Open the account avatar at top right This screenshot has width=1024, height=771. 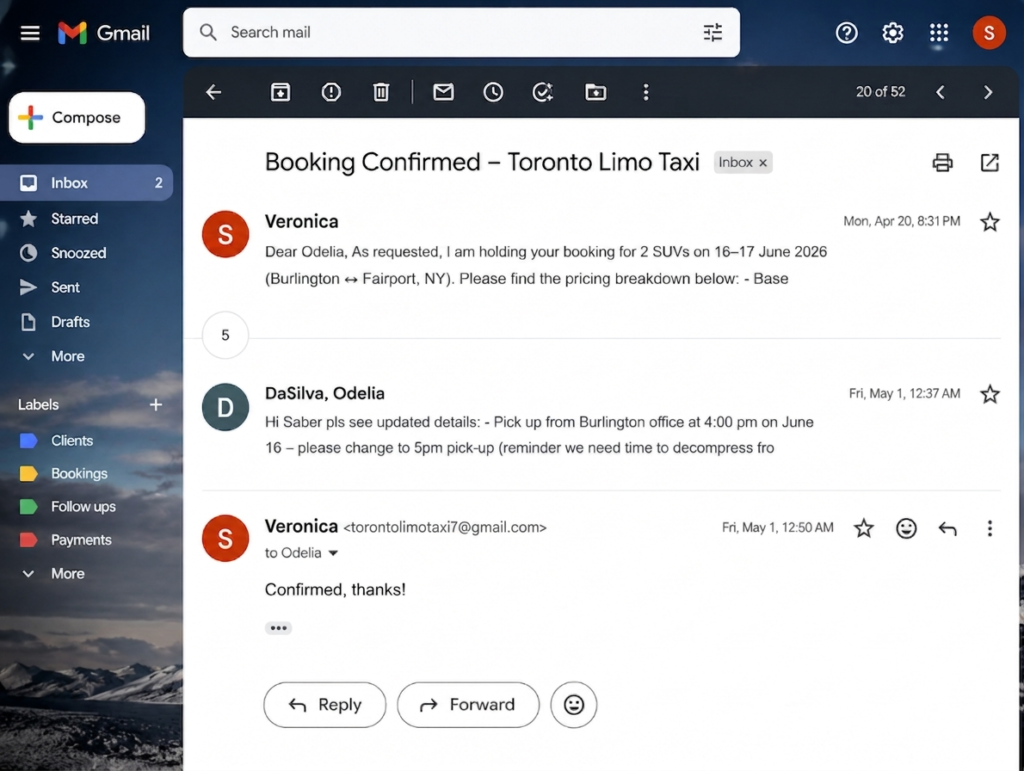pos(989,33)
